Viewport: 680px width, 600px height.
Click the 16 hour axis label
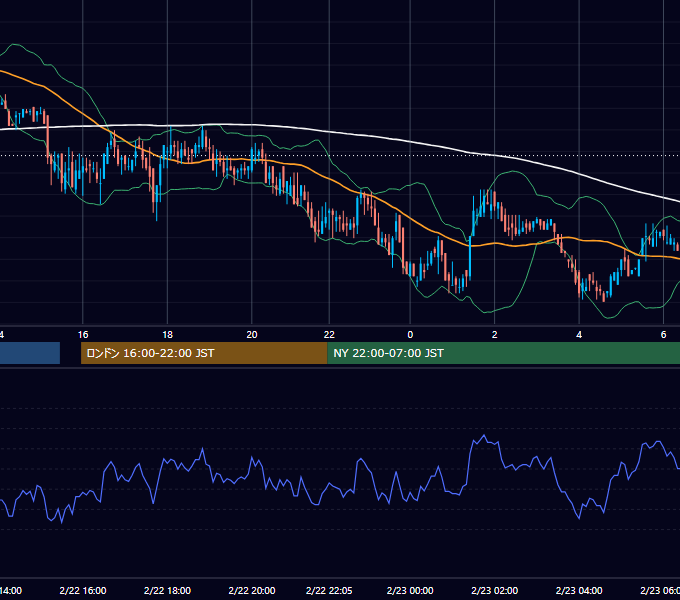83,335
